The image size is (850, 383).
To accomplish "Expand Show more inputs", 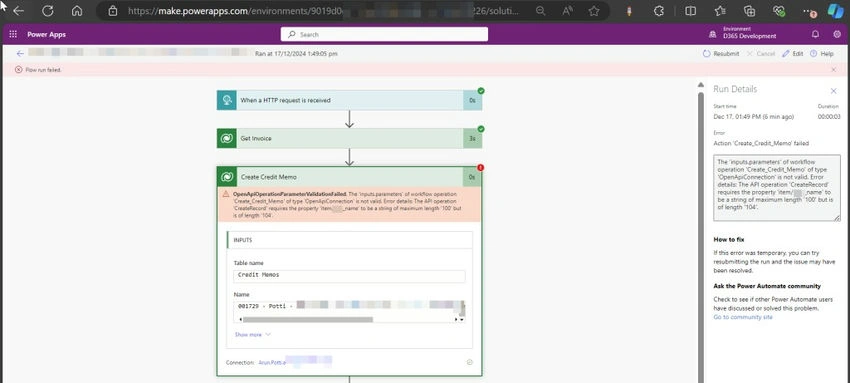I will (253, 334).
